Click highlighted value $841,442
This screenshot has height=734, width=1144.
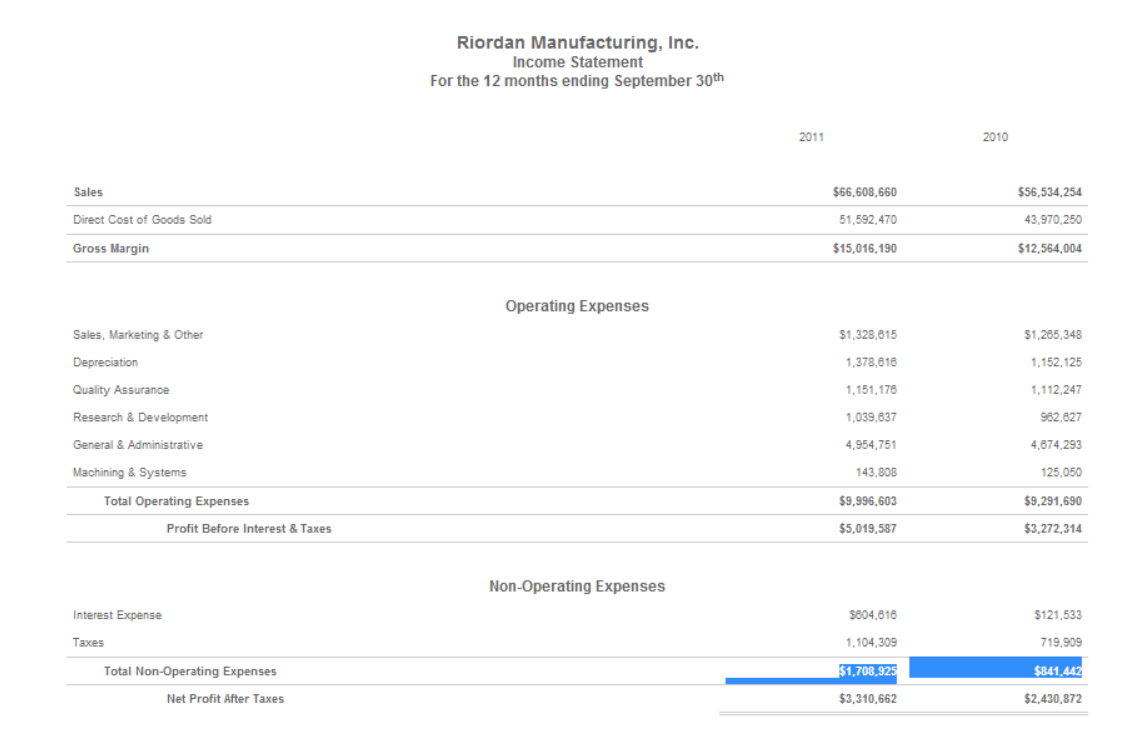[x=1058, y=671]
